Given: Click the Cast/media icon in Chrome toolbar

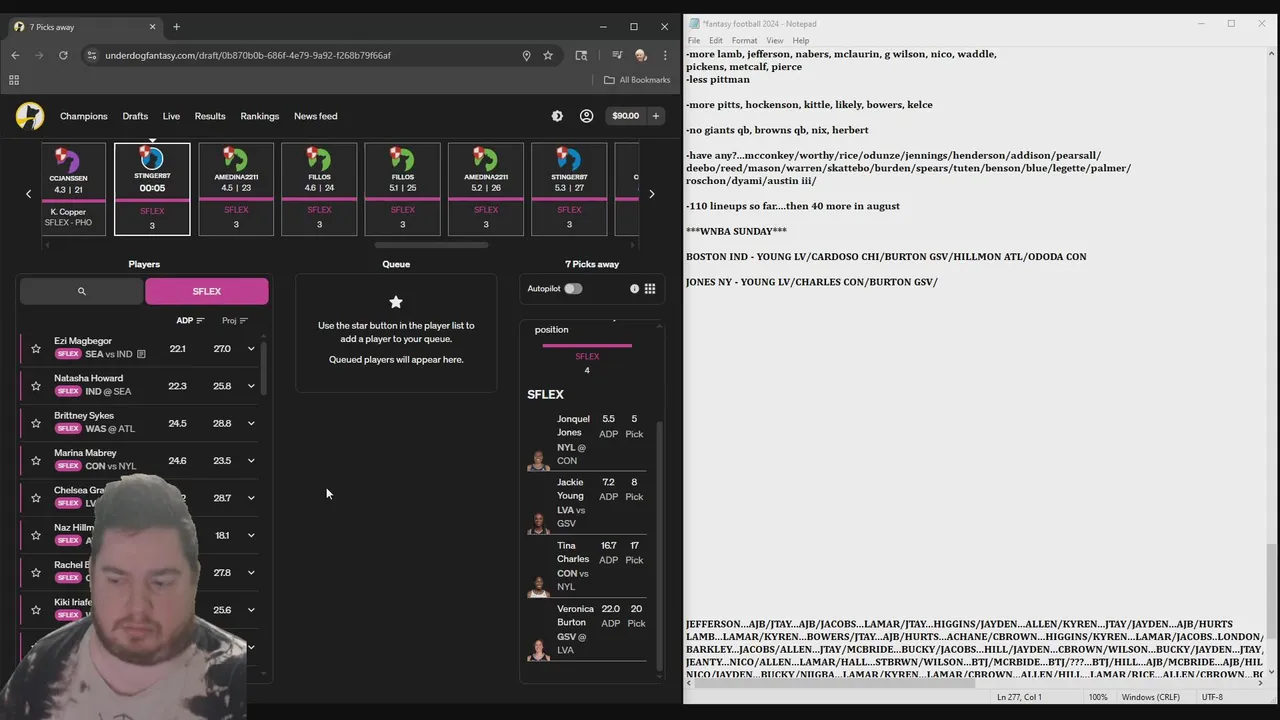Looking at the screenshot, I should coord(617,55).
